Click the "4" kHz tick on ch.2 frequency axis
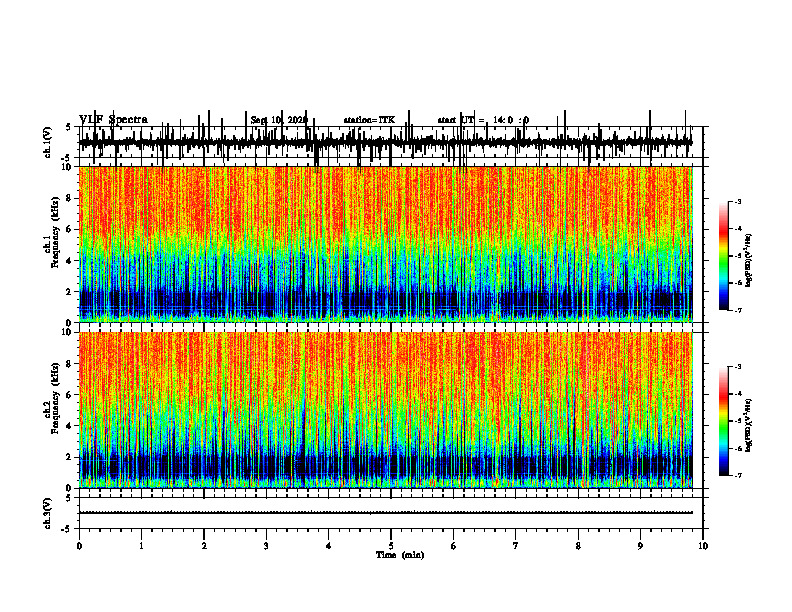The width and height of the screenshot is (792, 612). click(69, 426)
